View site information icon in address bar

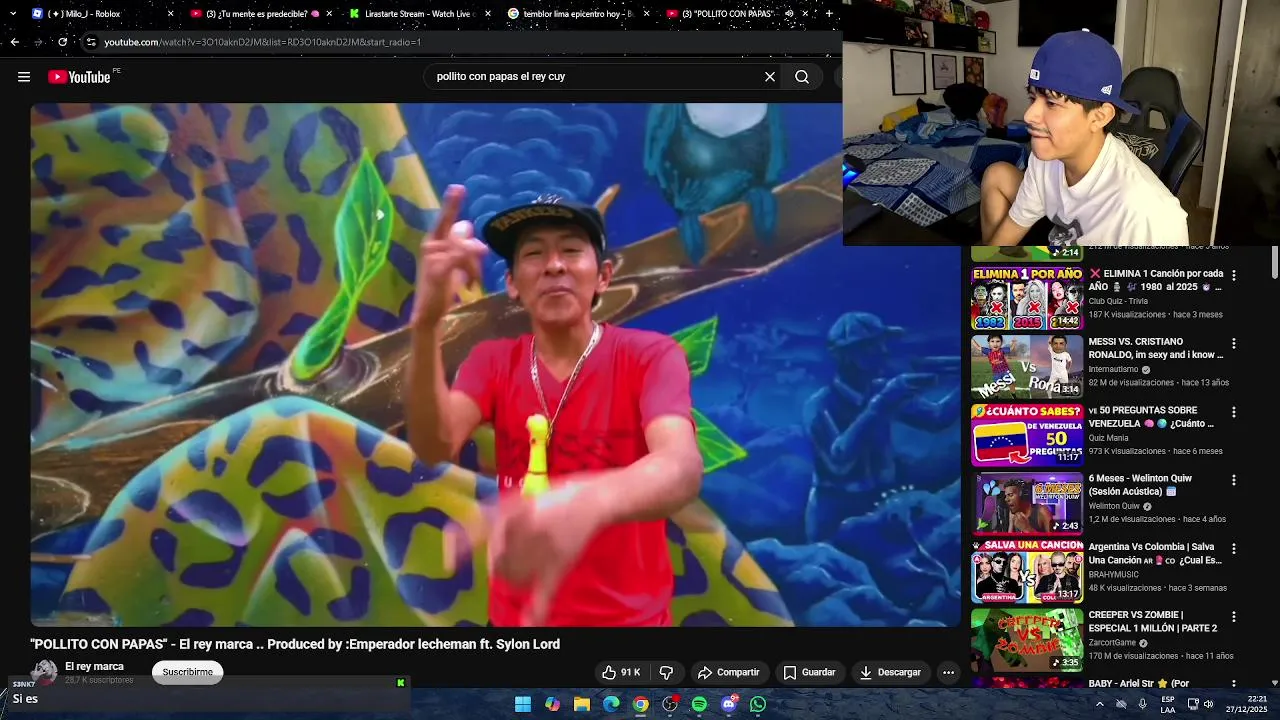pyautogui.click(x=91, y=42)
